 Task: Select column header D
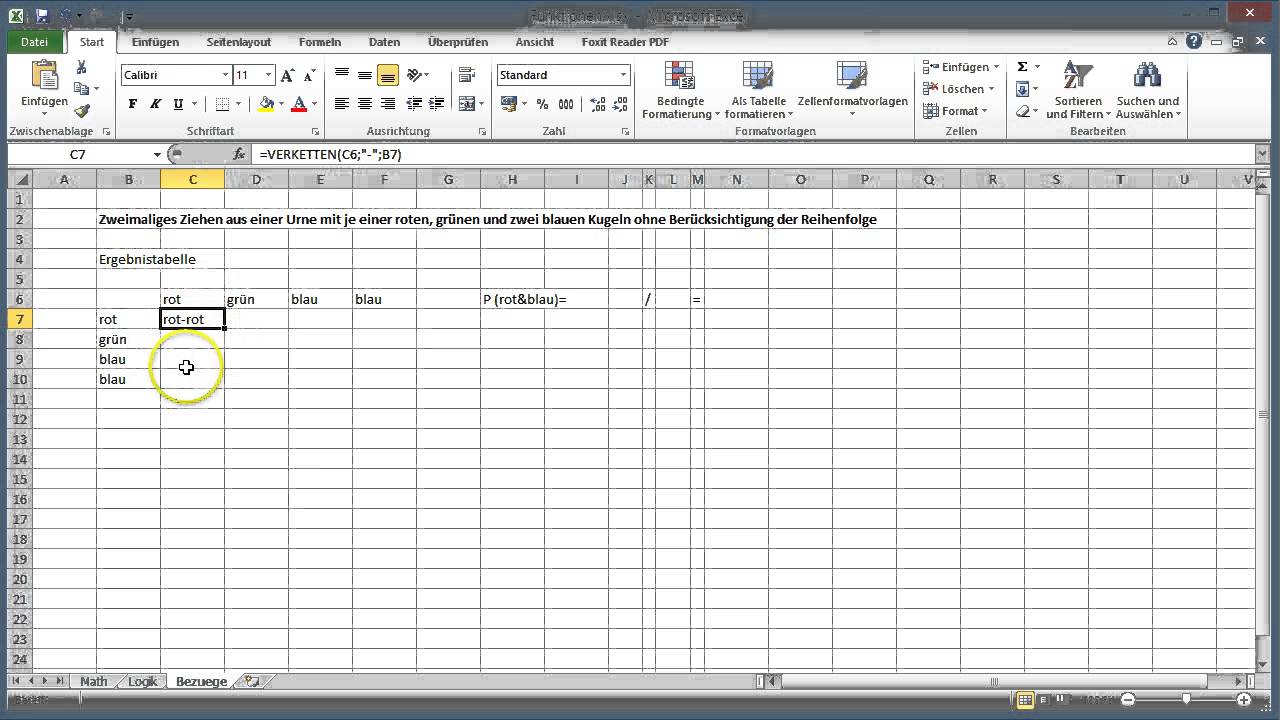tap(256, 179)
